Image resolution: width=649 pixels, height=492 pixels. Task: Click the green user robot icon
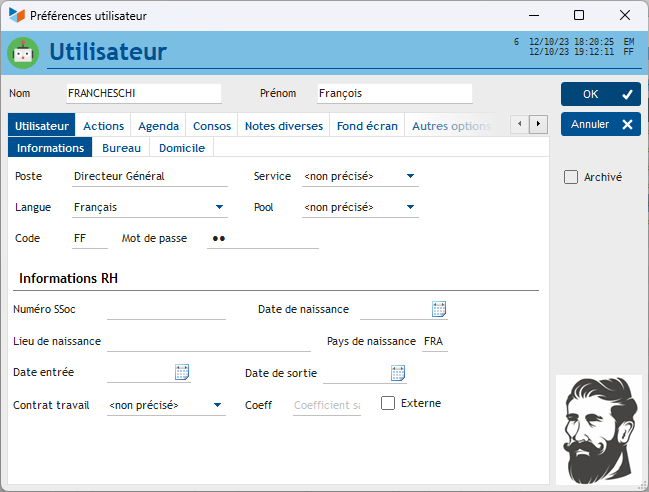[x=23, y=53]
